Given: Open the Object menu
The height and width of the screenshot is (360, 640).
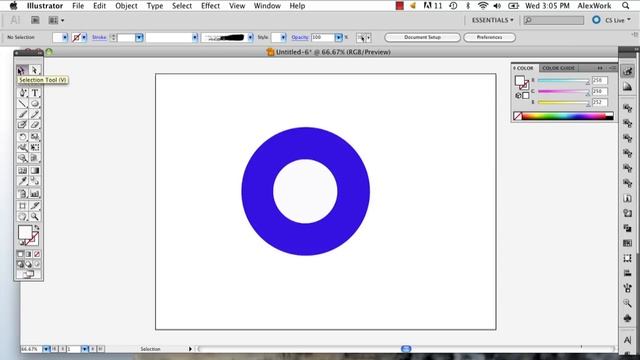Looking at the screenshot, I should (126, 6).
